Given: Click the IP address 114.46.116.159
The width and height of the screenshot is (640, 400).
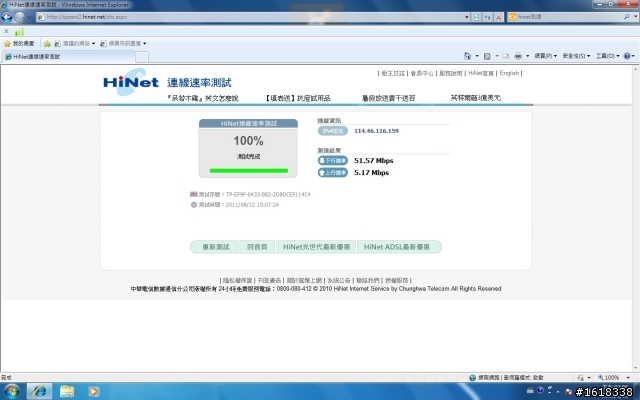Looking at the screenshot, I should [x=376, y=131].
